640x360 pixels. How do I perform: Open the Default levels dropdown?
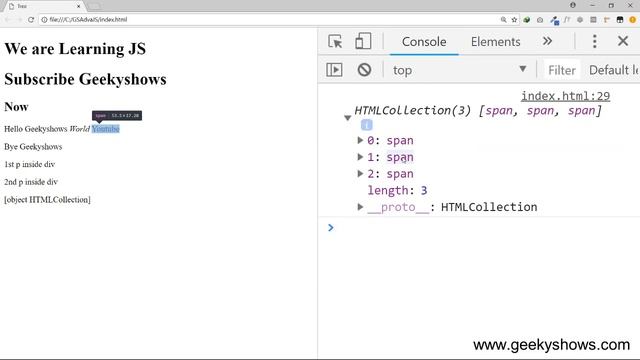coord(613,70)
